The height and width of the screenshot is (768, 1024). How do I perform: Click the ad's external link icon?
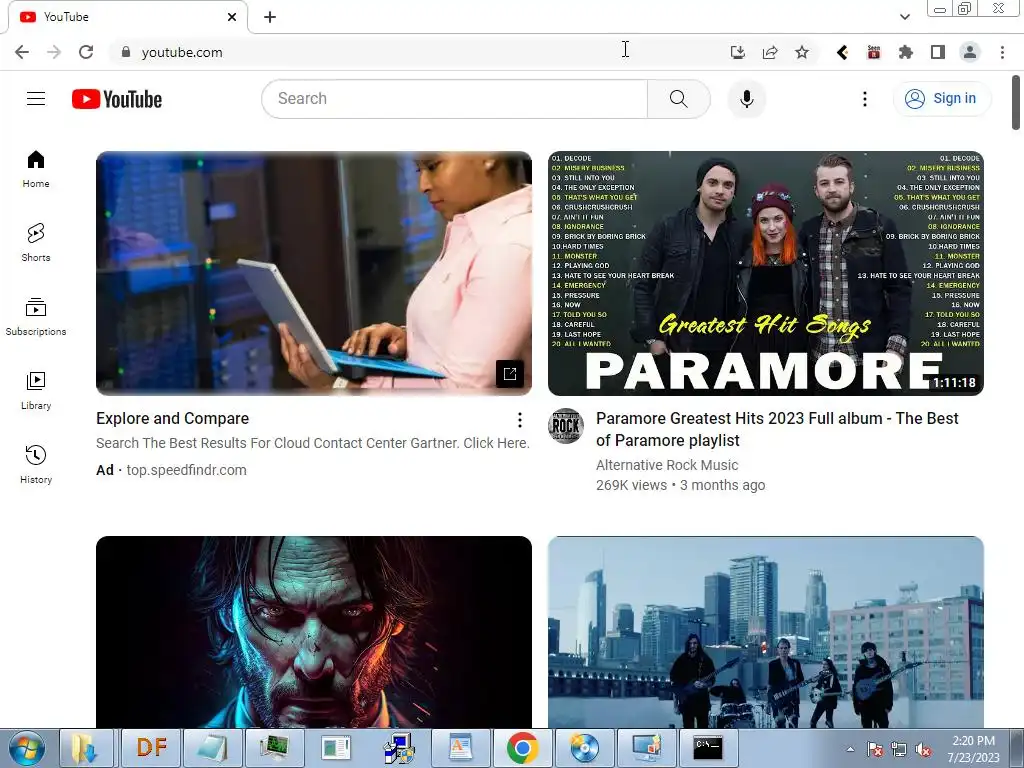[x=510, y=374]
